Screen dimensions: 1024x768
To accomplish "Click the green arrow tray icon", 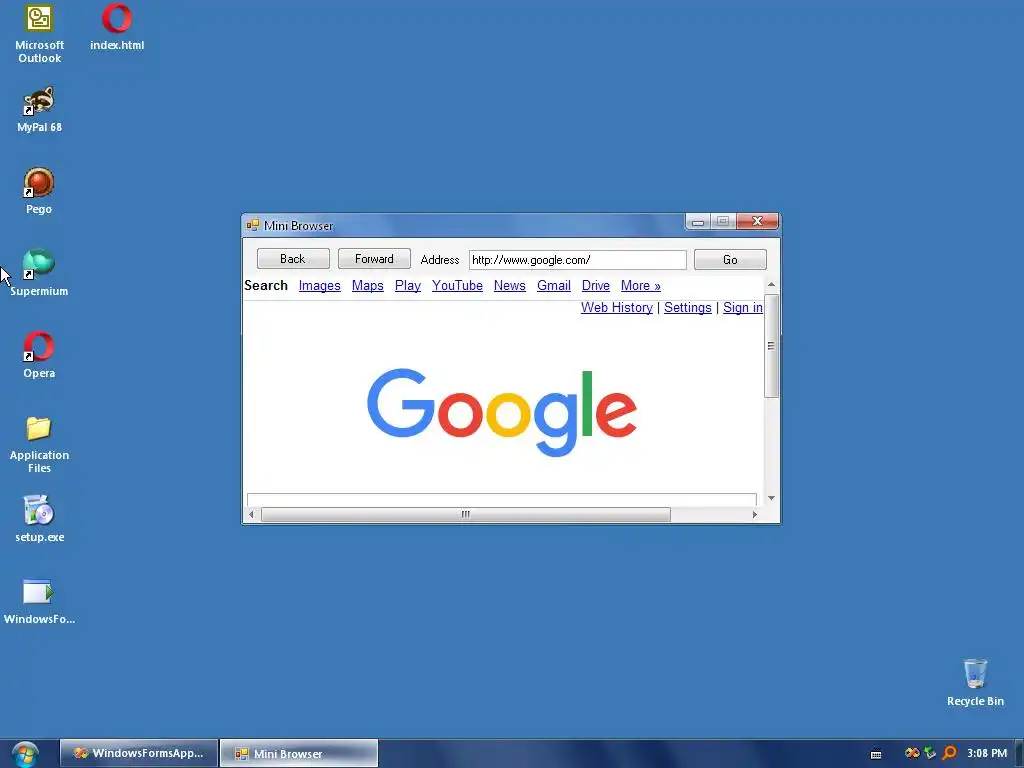I will pyautogui.click(x=930, y=753).
